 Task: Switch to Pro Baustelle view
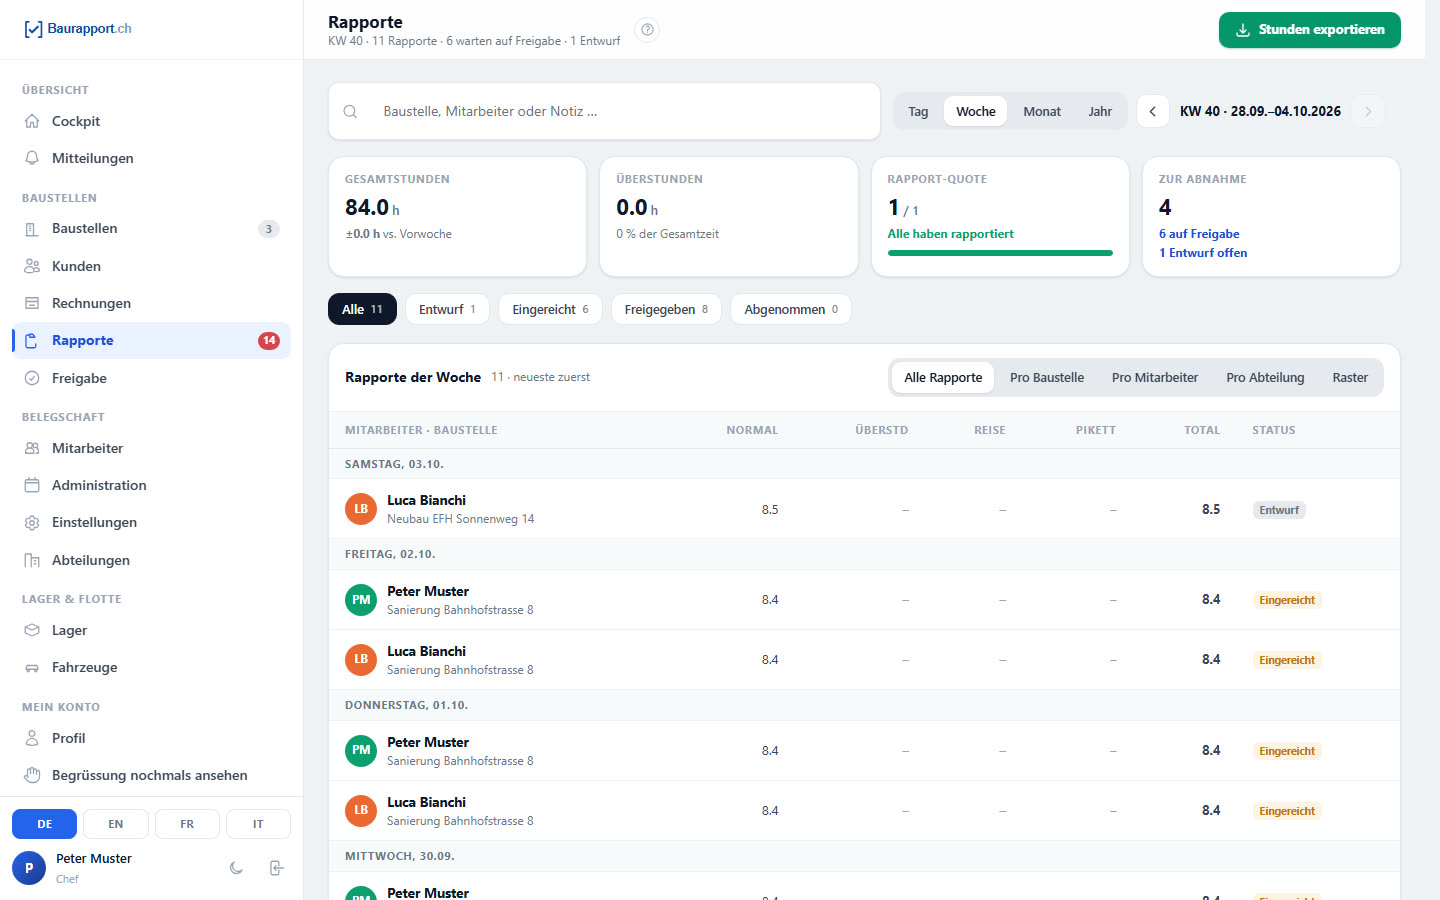click(x=1047, y=377)
